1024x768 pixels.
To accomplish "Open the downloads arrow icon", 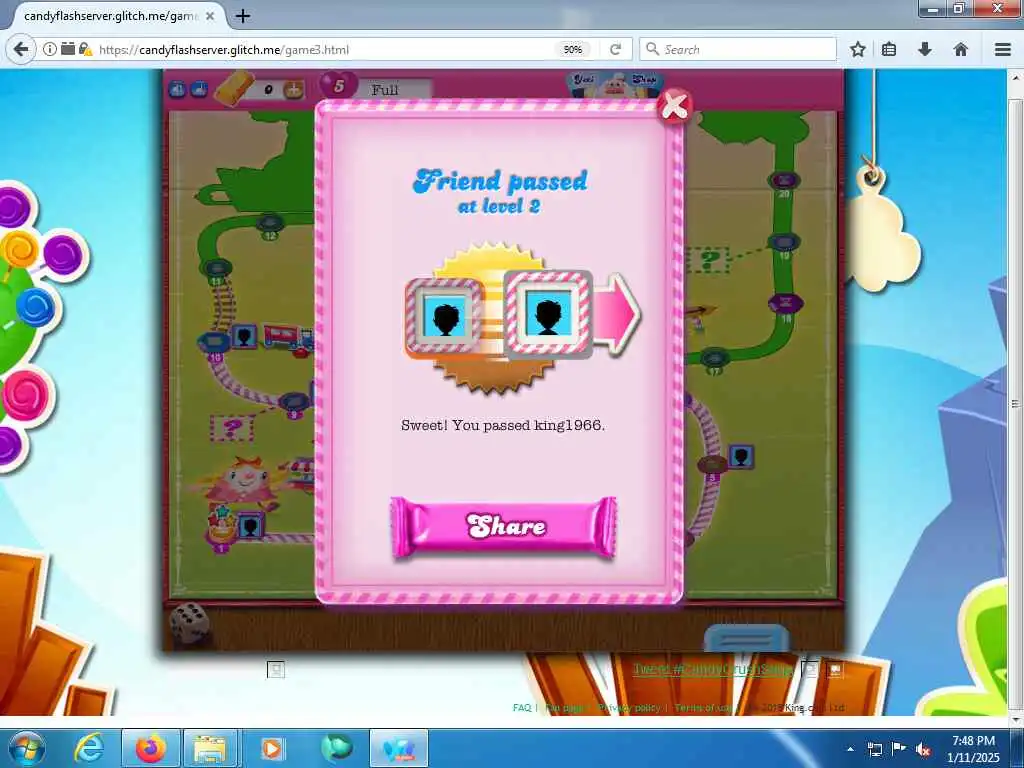I will 925,50.
